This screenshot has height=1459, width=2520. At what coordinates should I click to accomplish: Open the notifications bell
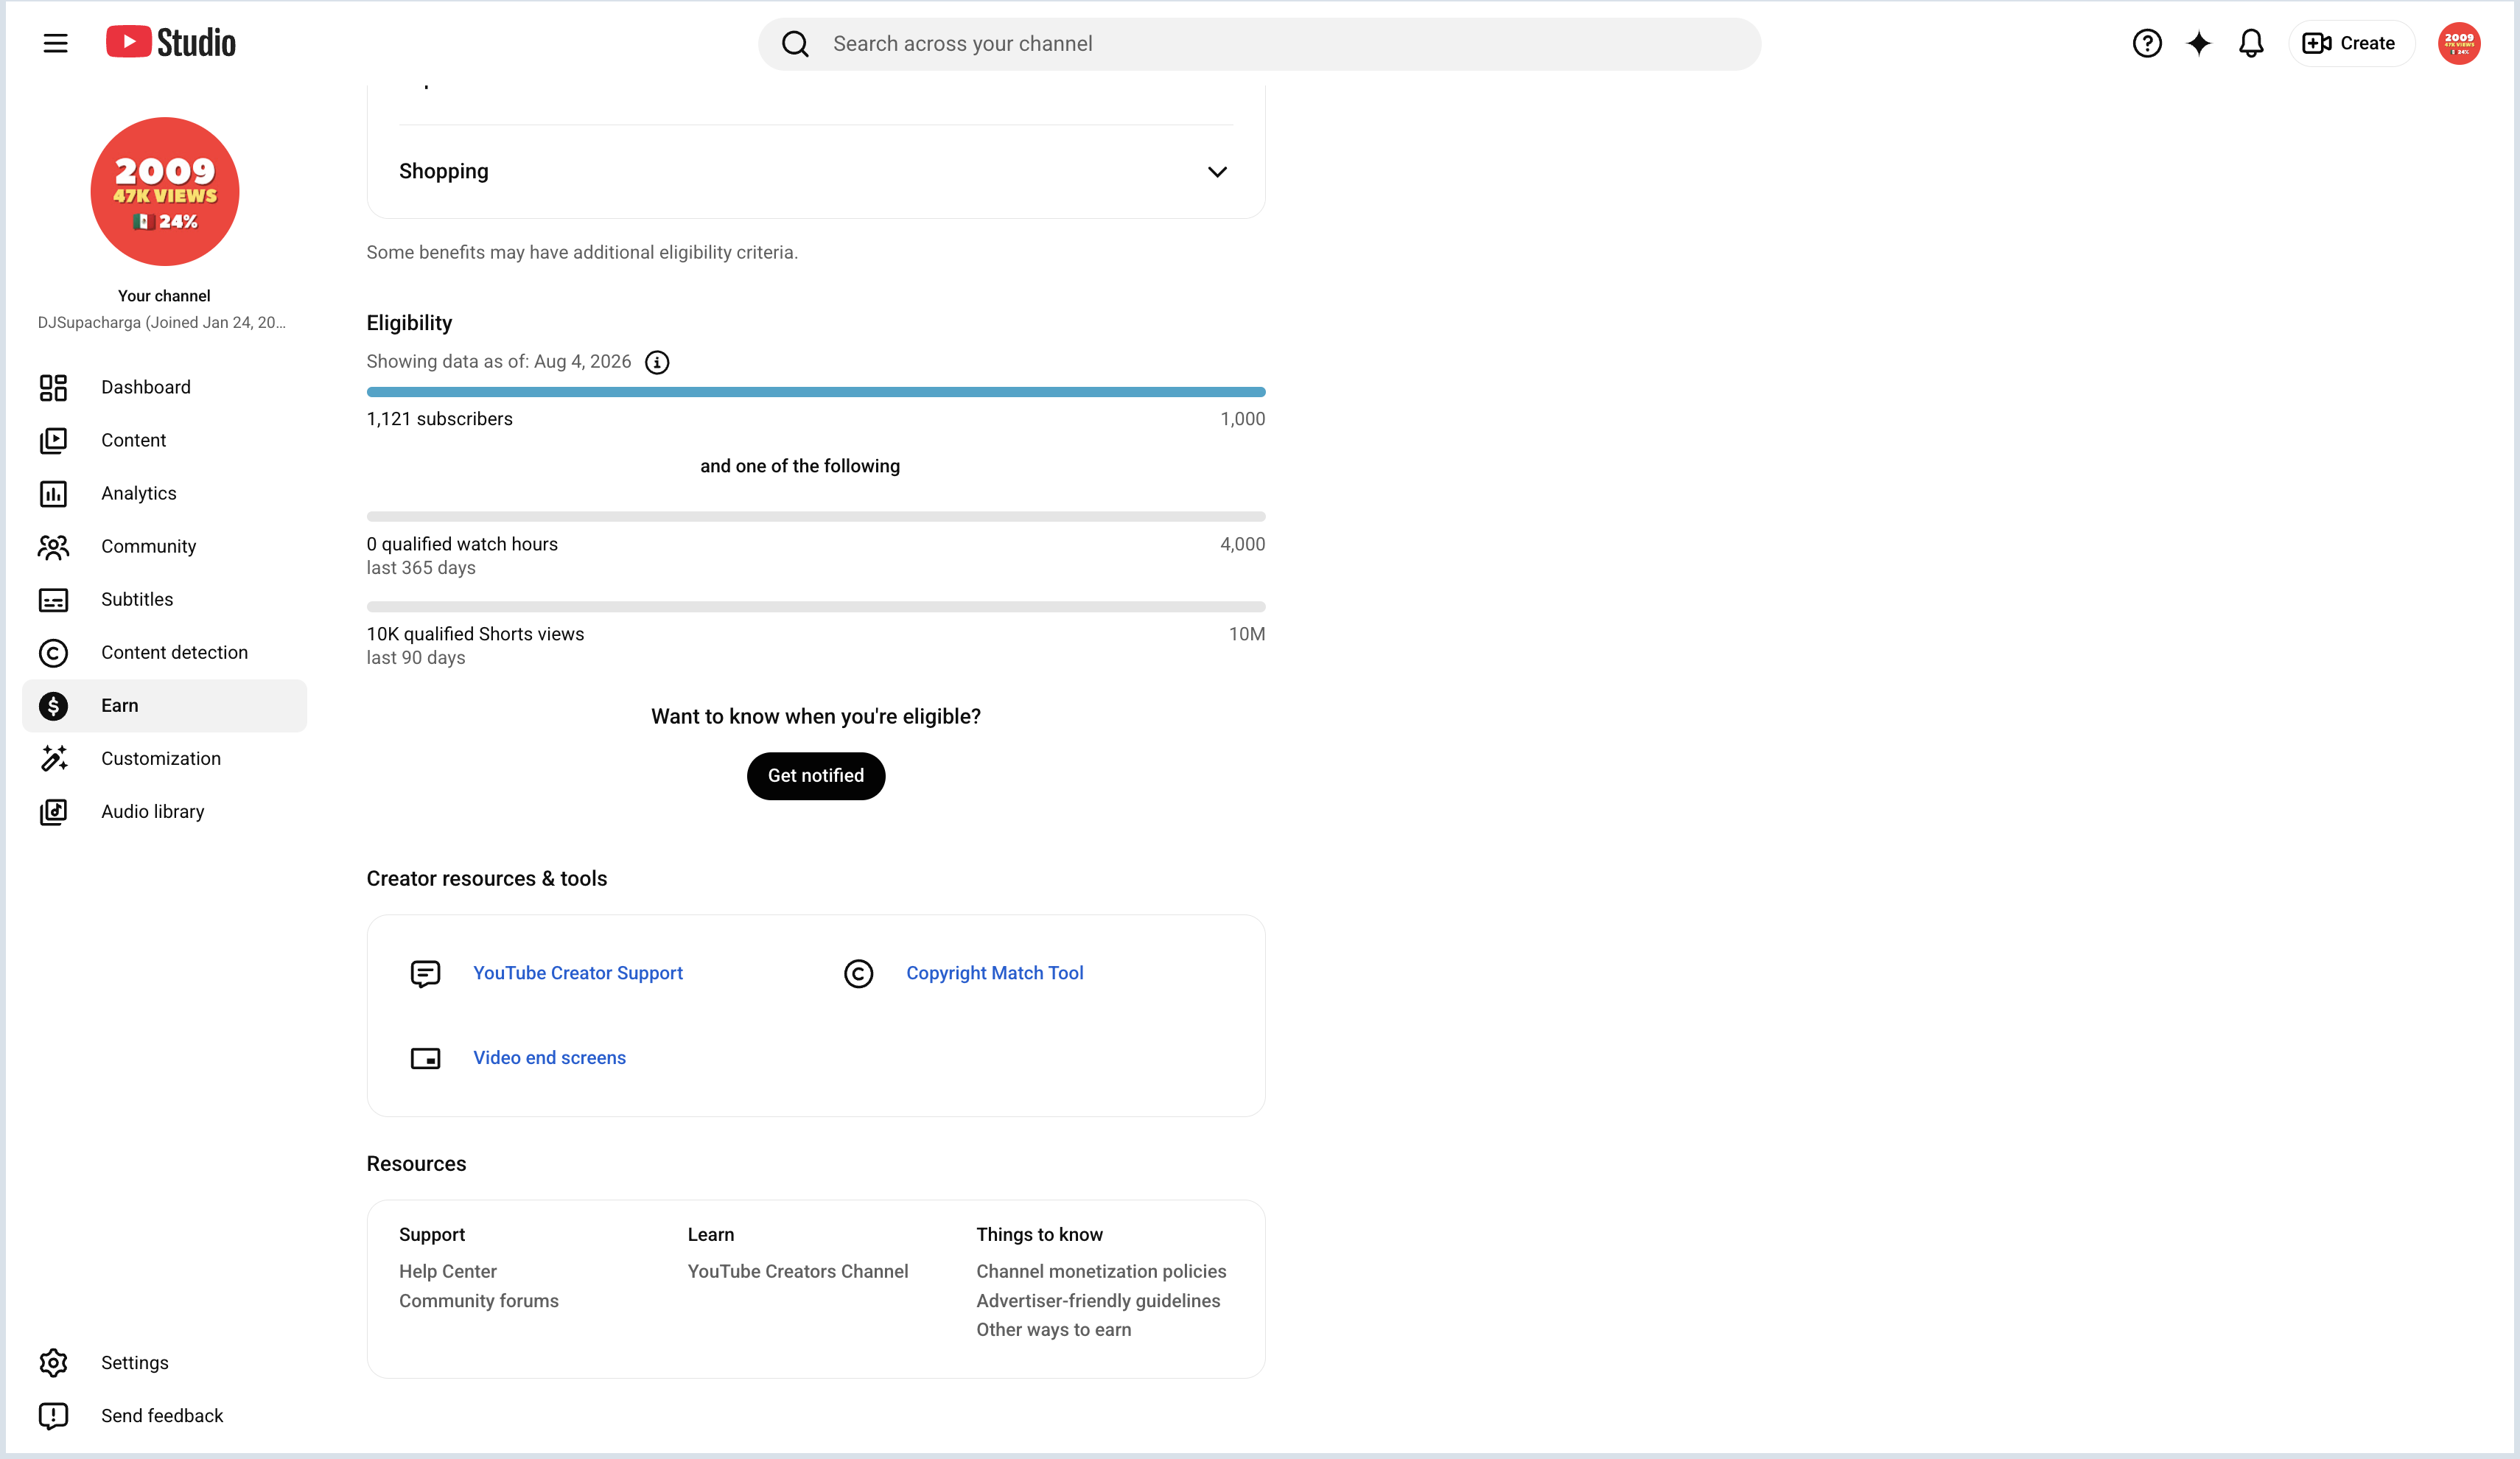tap(2250, 43)
